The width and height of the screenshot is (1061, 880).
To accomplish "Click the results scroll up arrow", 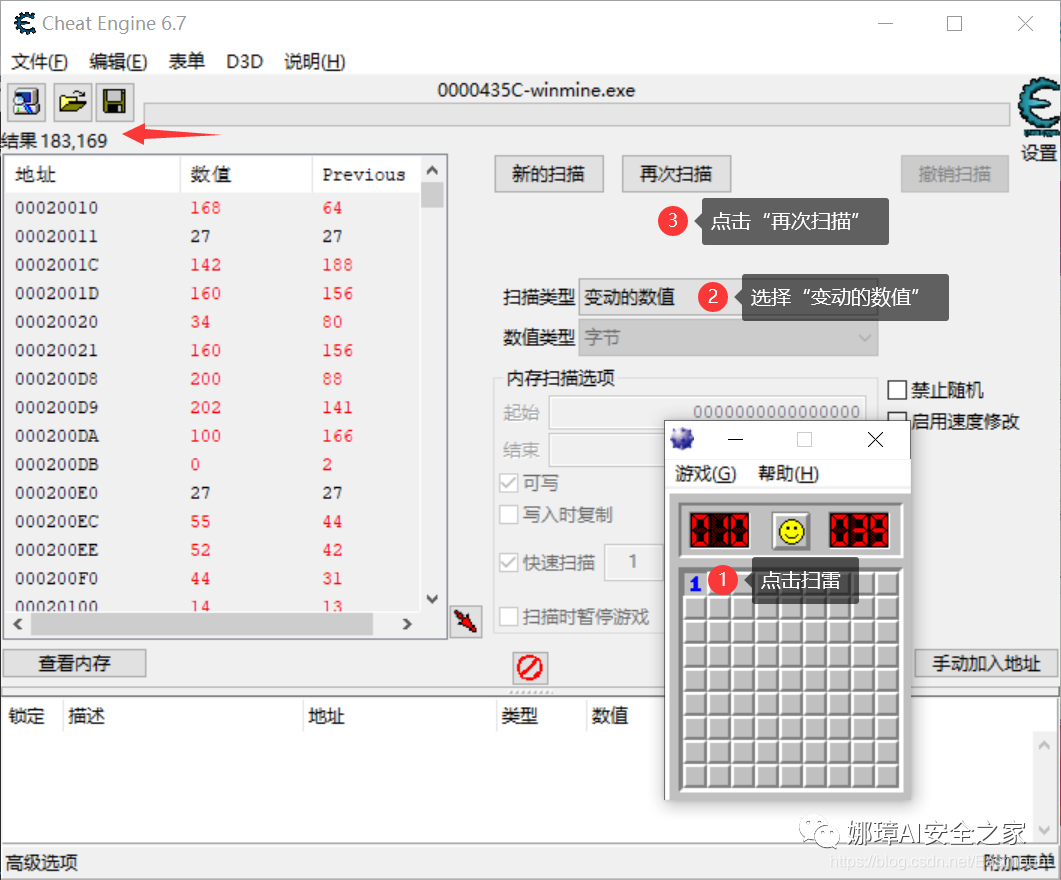I will pos(432,170).
